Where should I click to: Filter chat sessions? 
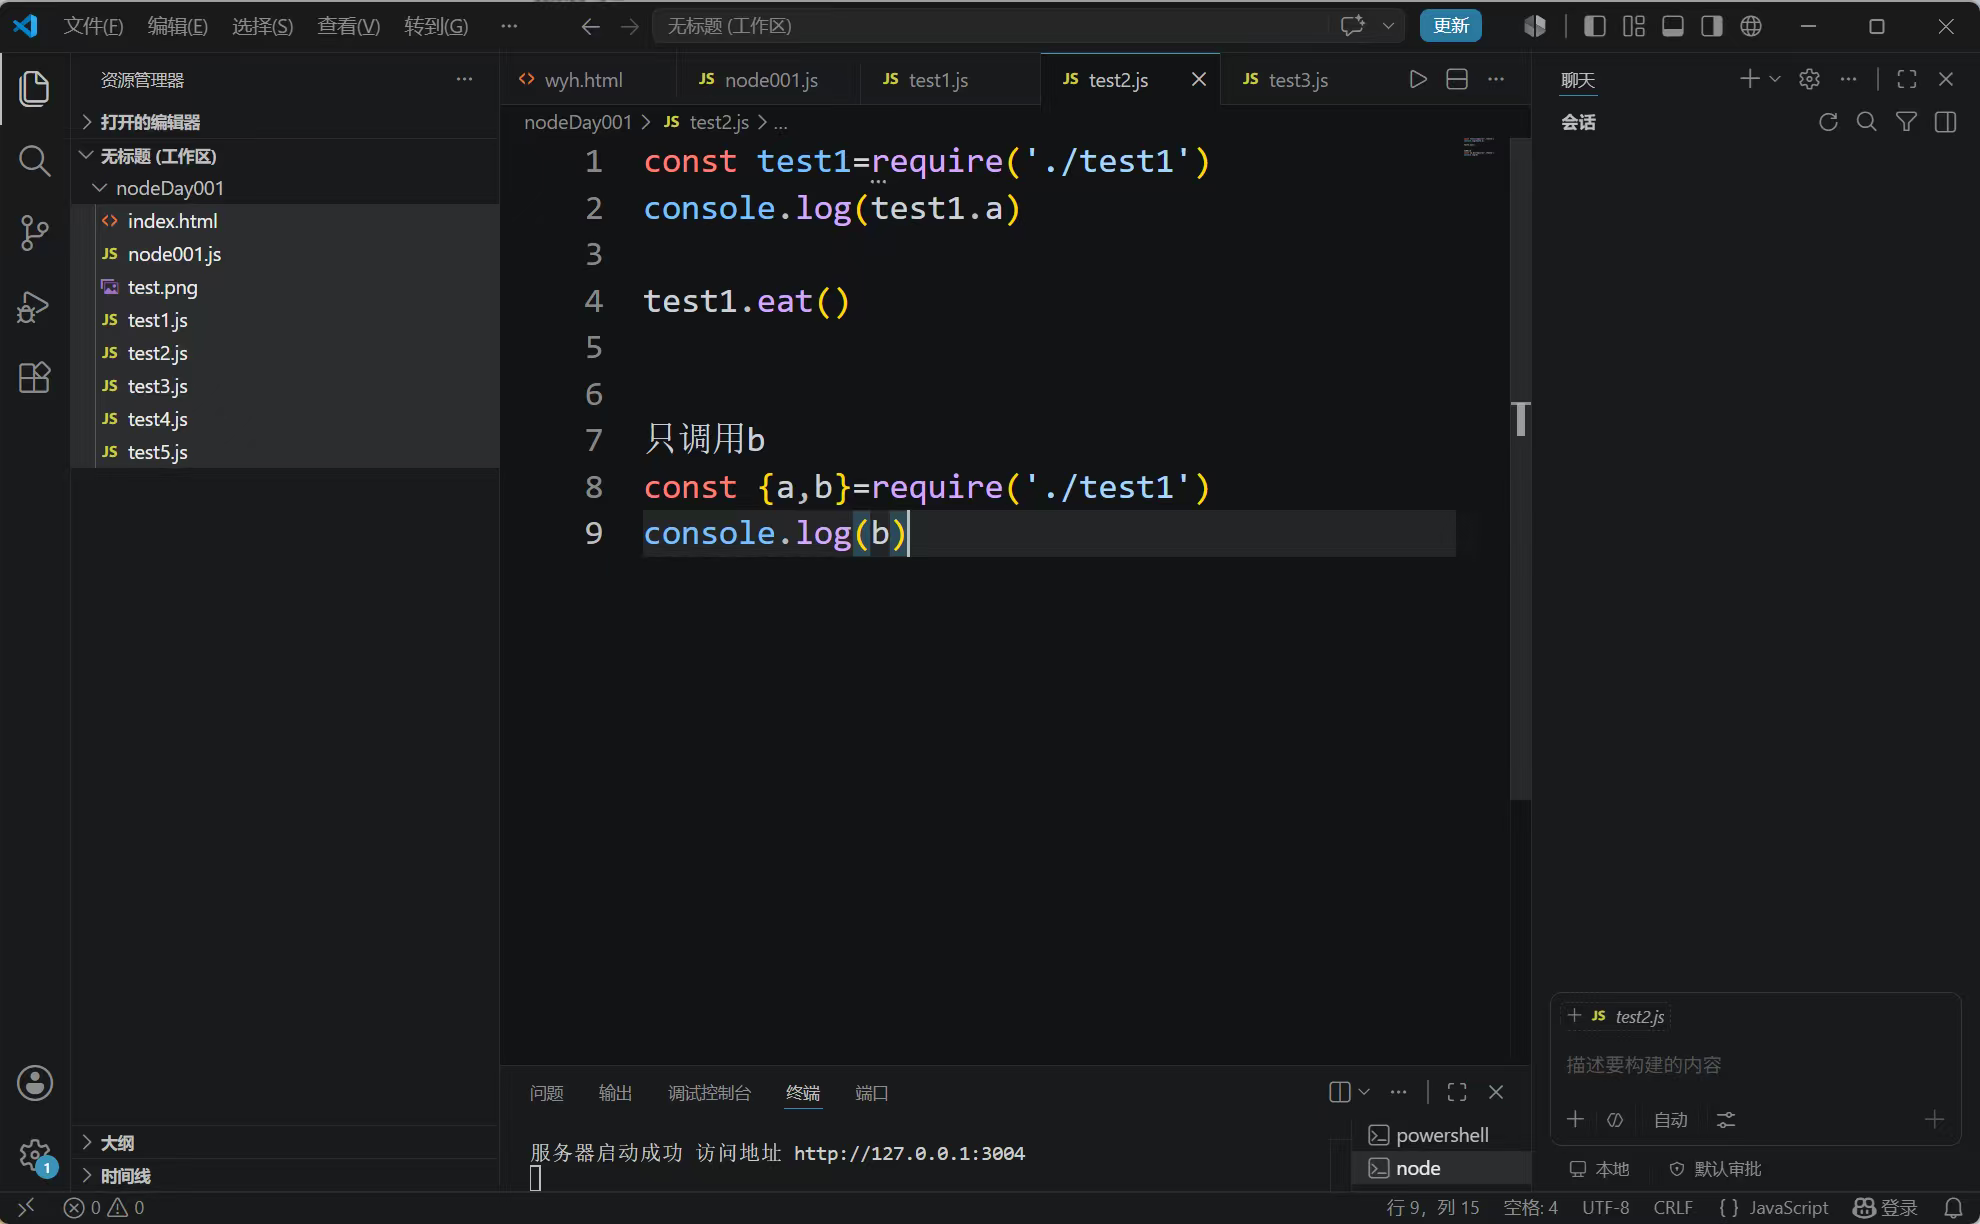pyautogui.click(x=1906, y=122)
